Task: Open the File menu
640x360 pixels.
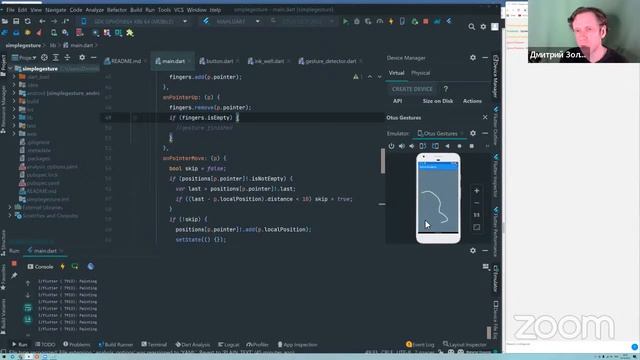Action: point(10,9)
